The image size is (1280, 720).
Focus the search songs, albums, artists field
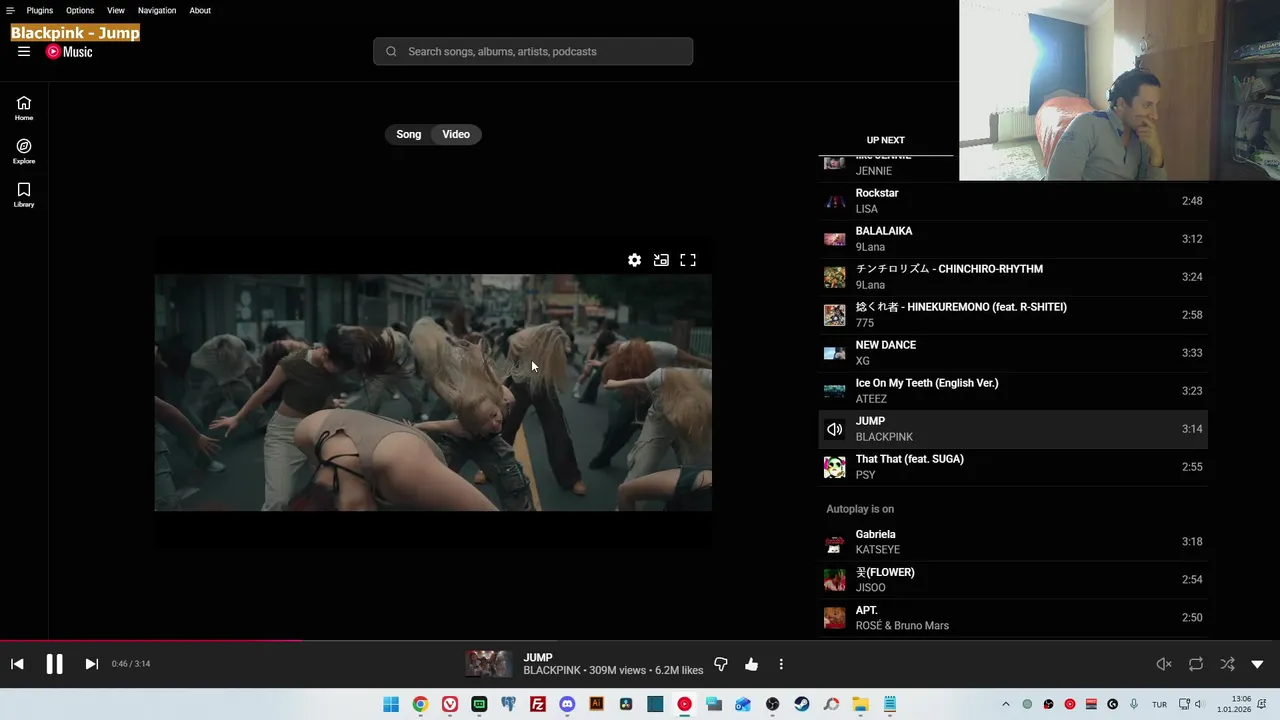click(533, 51)
